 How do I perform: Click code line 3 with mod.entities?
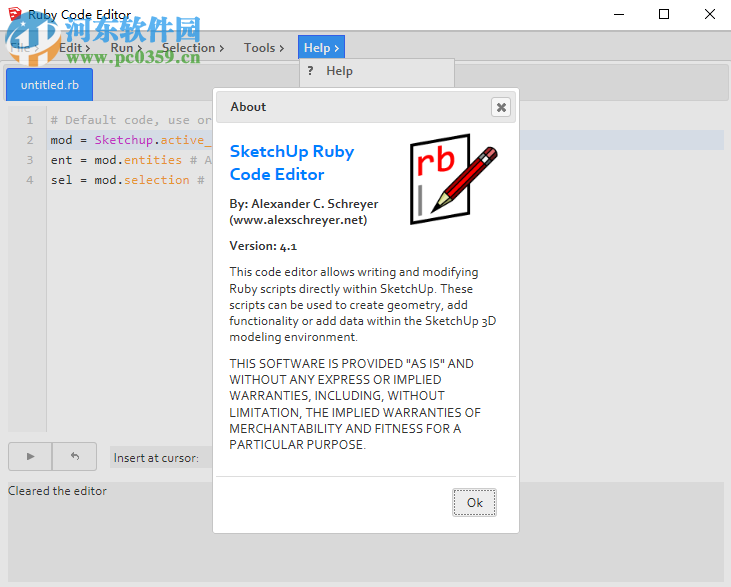click(x=131, y=160)
